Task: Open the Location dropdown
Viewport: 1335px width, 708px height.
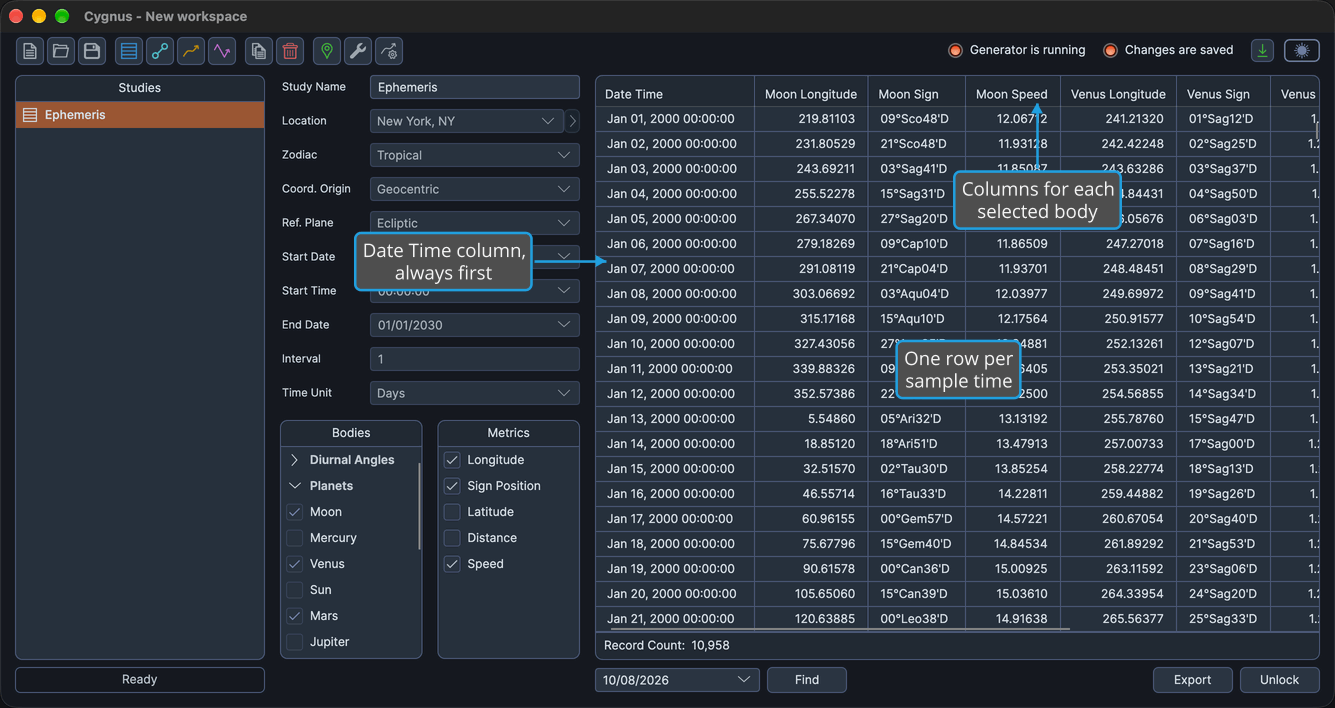Action: (x=467, y=121)
